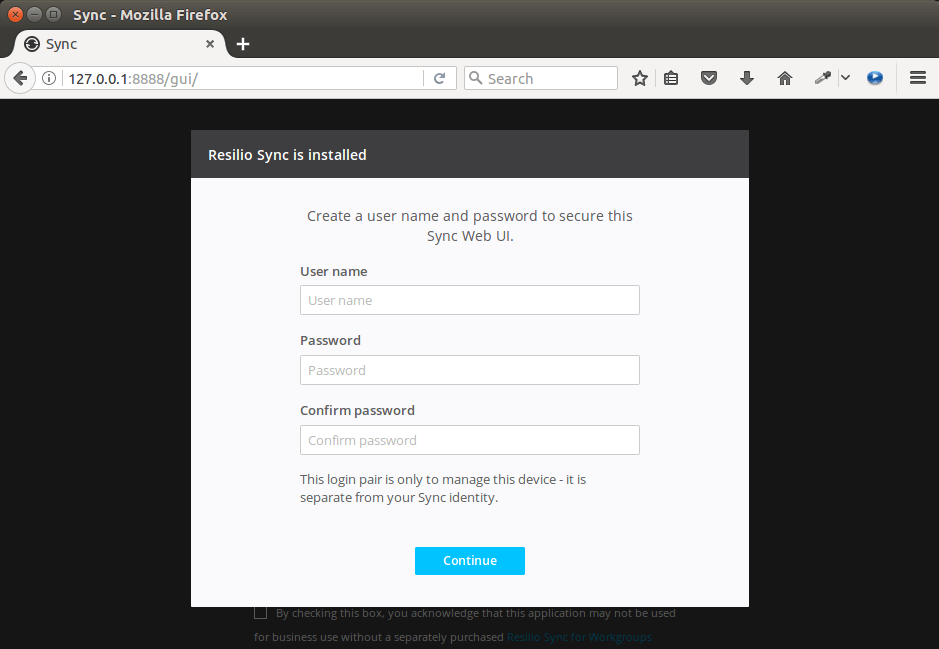Viewport: 939px width, 649px height.
Task: Activate the eyedropper color picker tool
Action: coord(823,78)
